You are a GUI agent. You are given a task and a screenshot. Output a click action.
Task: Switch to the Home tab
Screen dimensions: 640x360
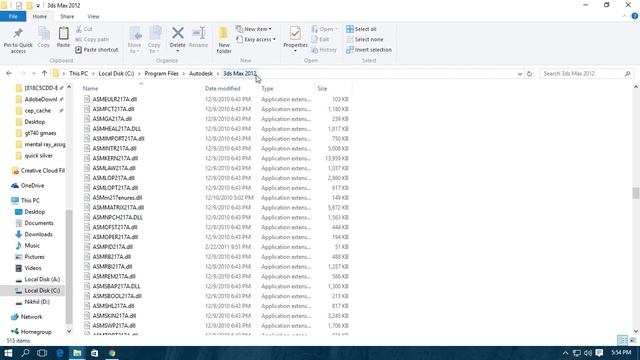(40, 17)
